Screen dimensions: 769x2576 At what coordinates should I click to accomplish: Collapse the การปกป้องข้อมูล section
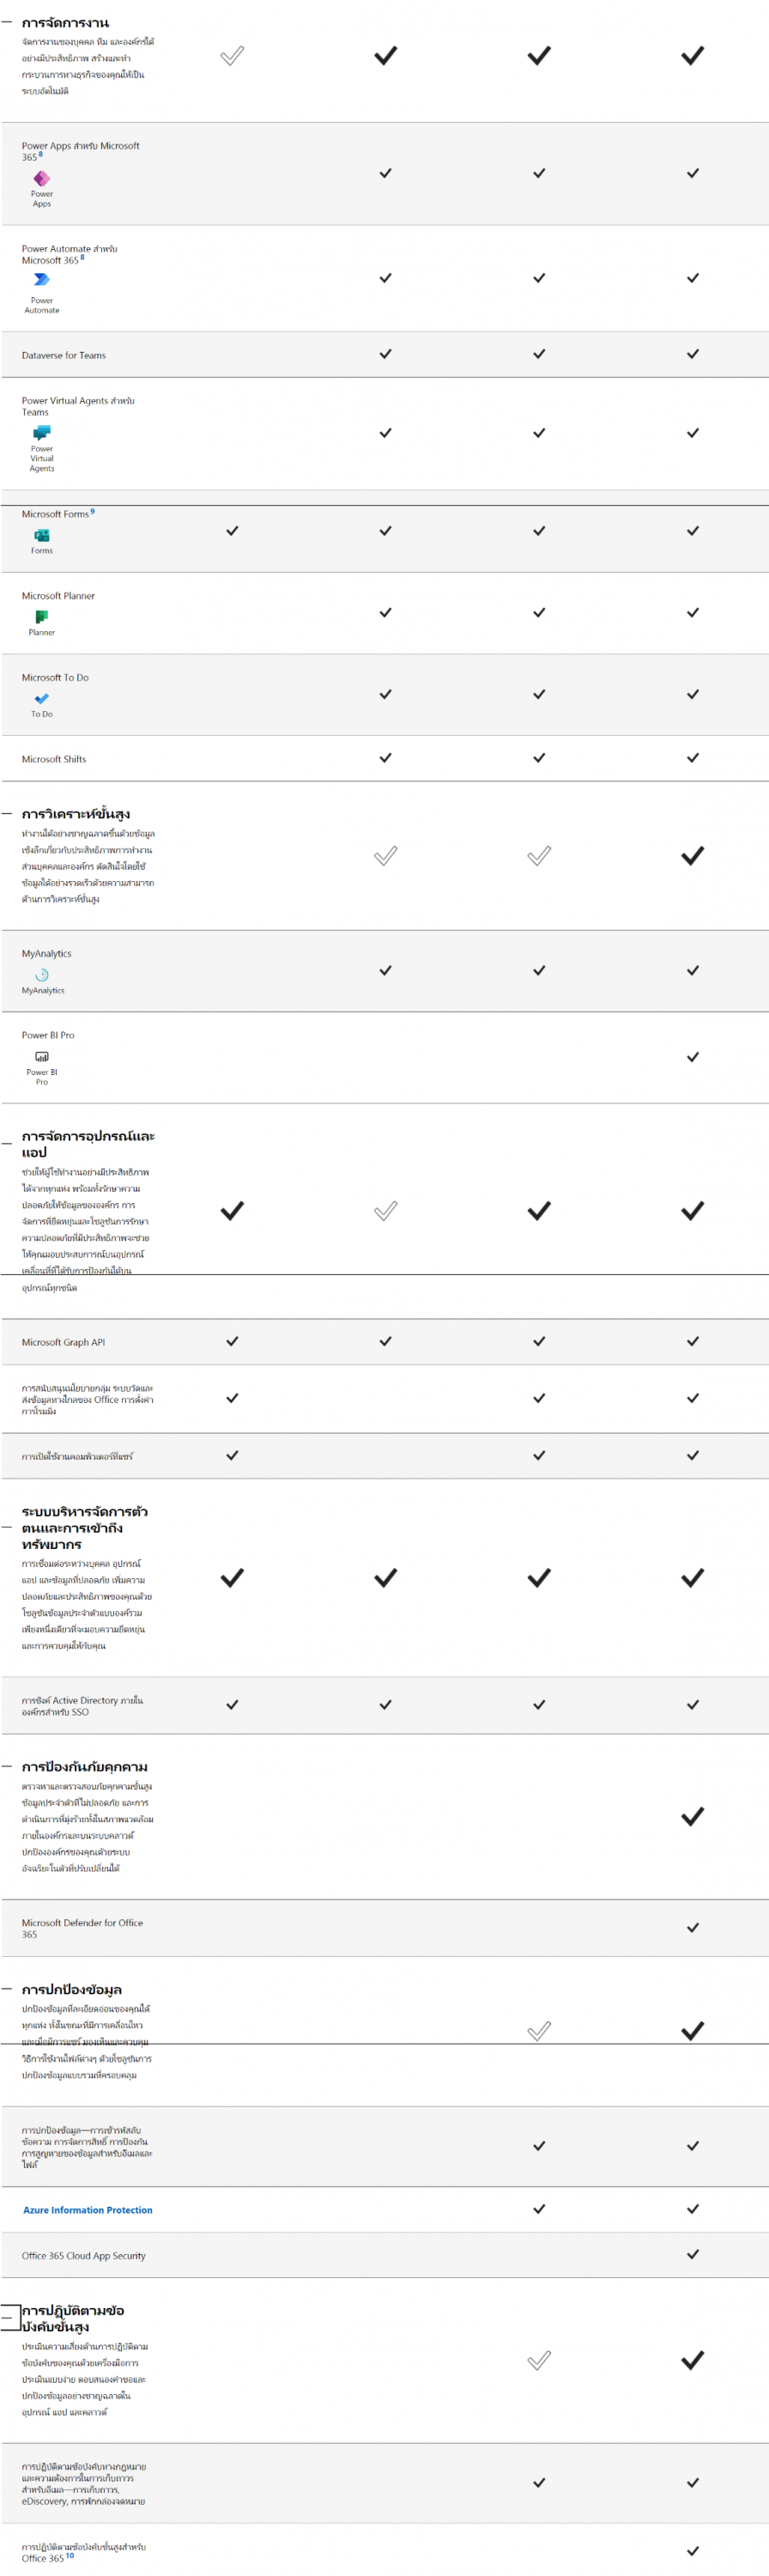[x=7, y=1989]
